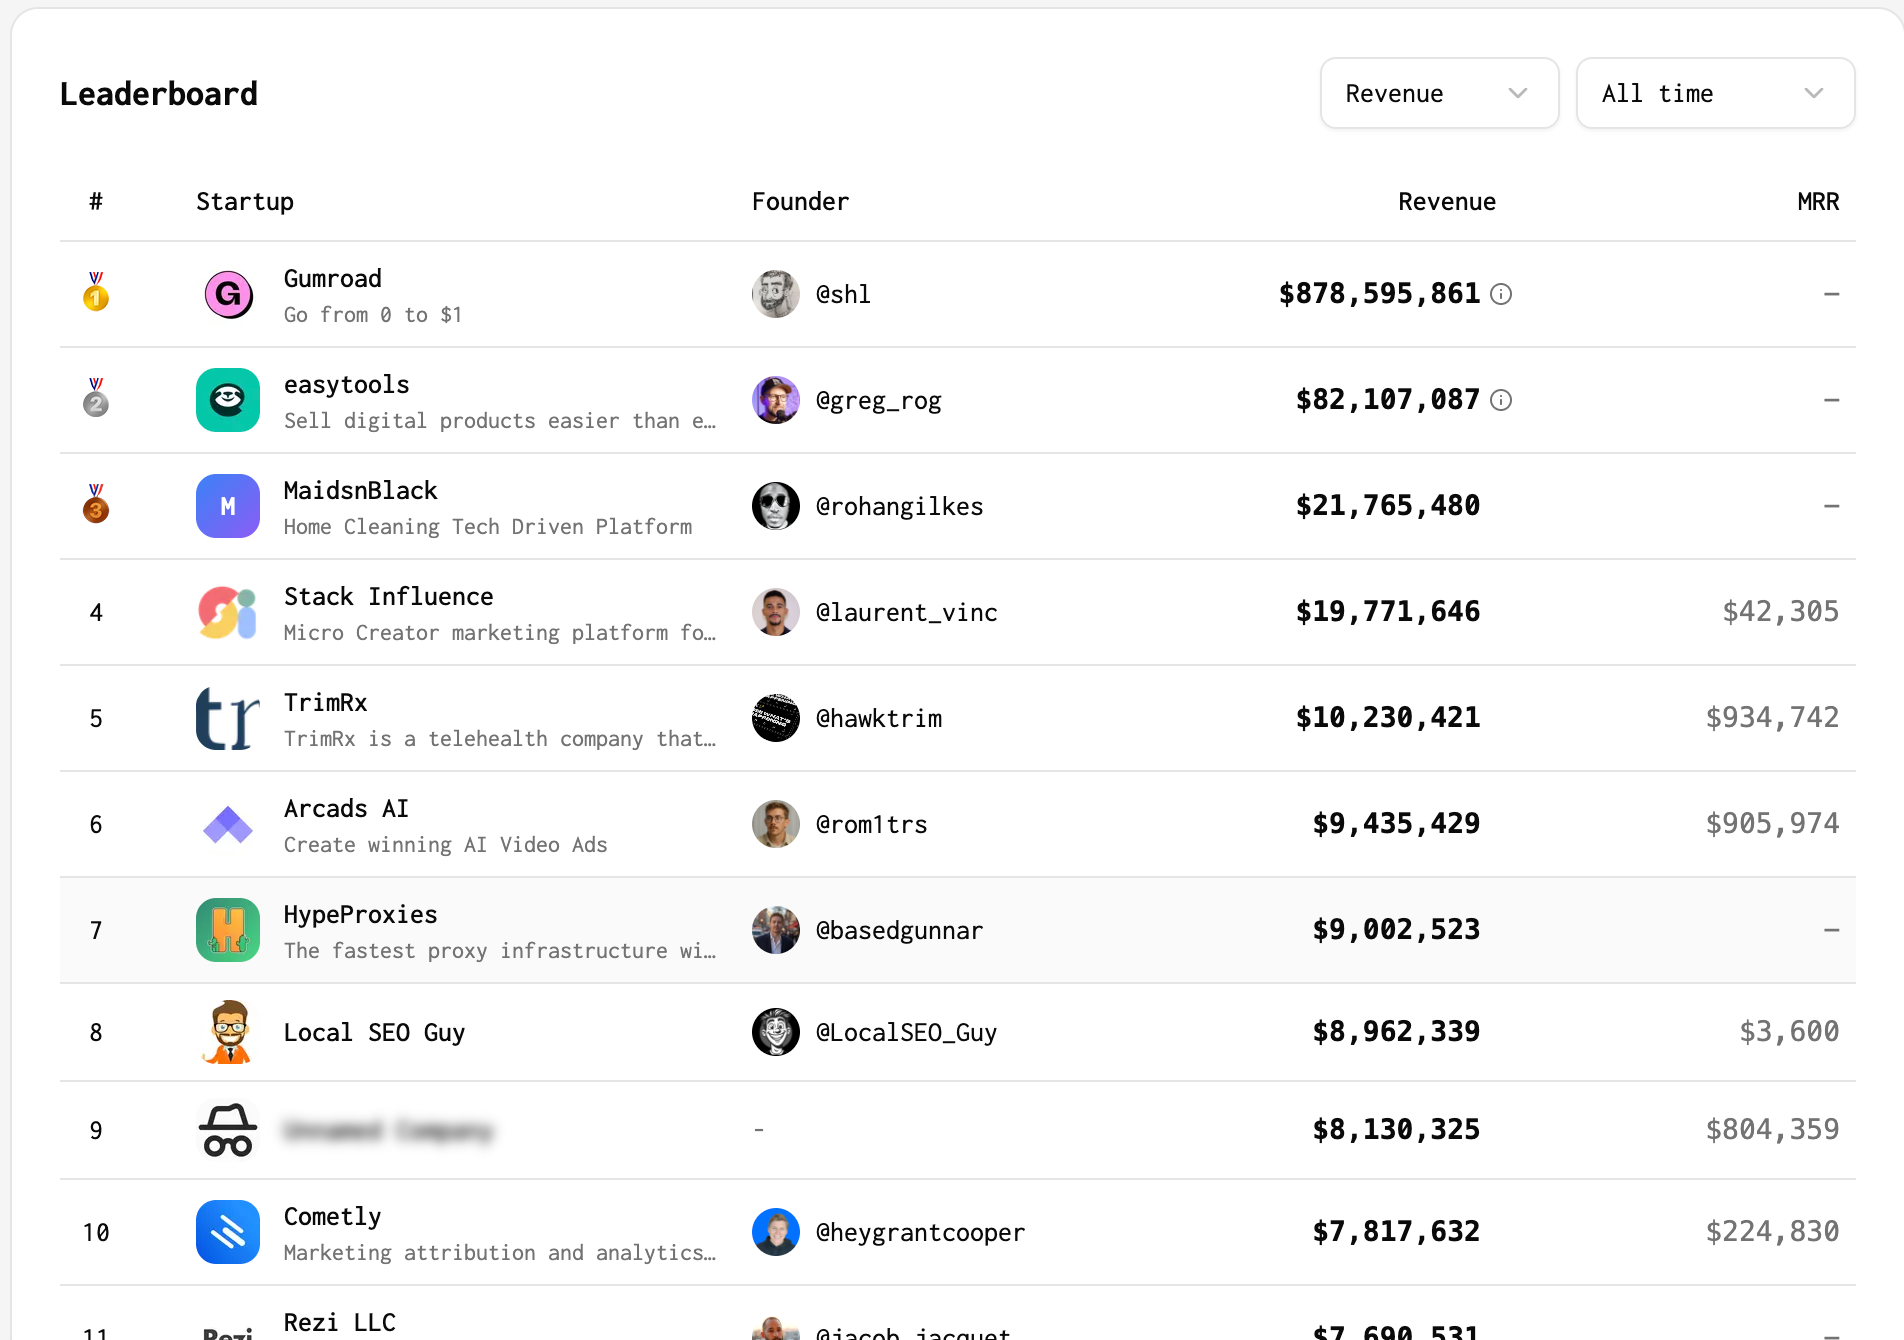Viewport: 1904px width, 1340px height.
Task: Click the Local SEO Guy mascot image
Action: tap(228, 1032)
